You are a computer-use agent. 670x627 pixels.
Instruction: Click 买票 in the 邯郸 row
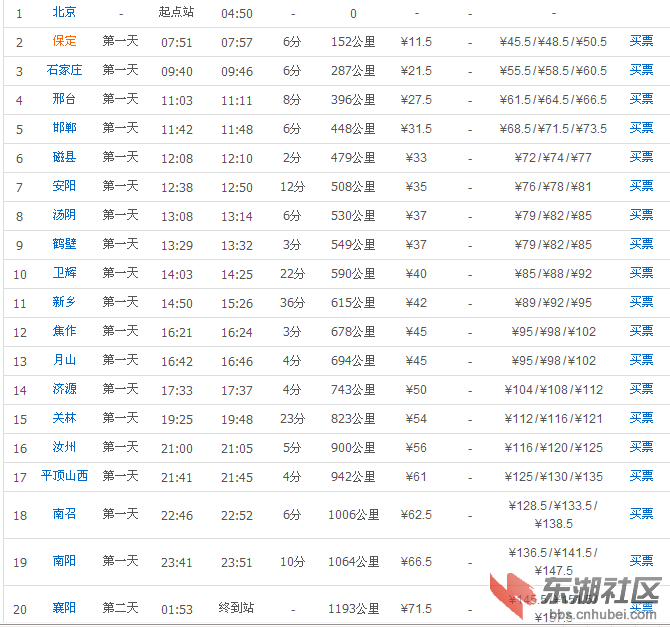641,128
